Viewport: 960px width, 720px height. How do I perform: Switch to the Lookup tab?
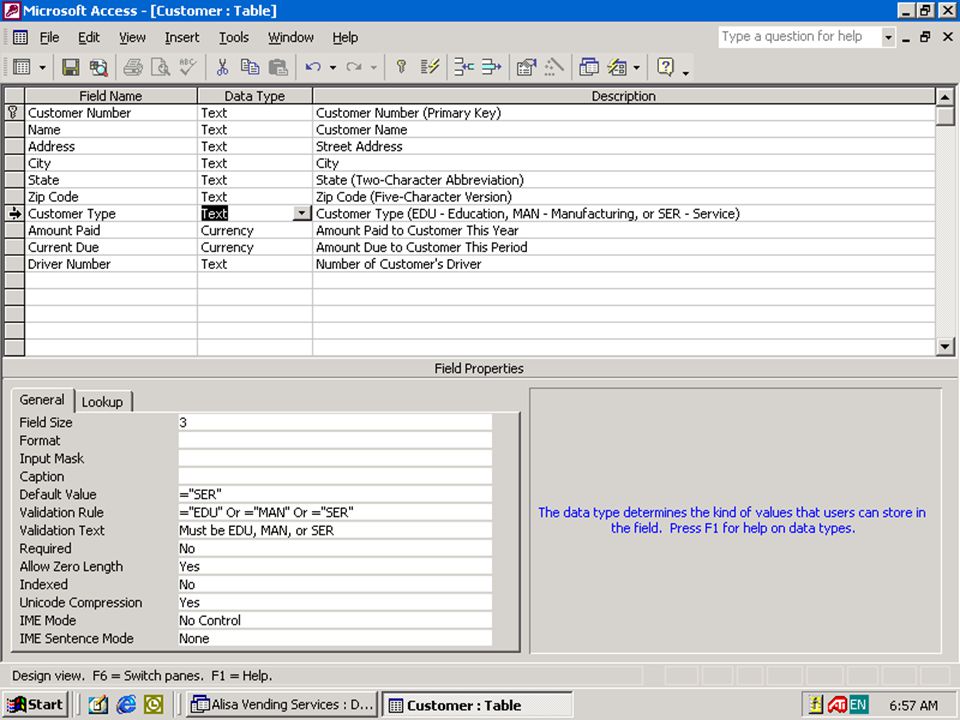tap(102, 402)
